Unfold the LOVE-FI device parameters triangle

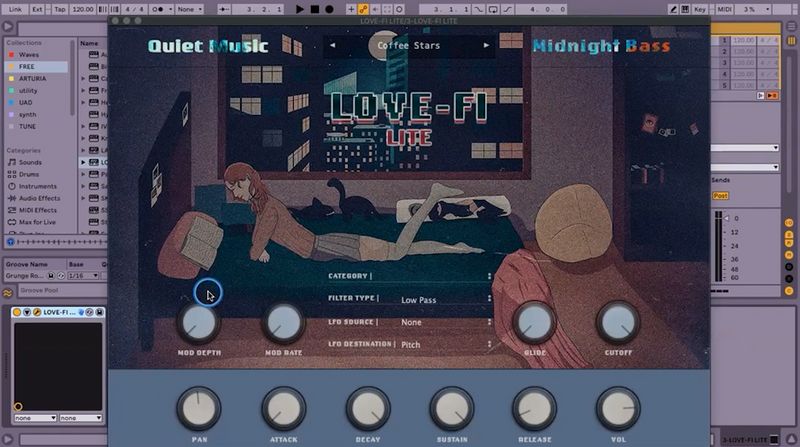tap(27, 312)
